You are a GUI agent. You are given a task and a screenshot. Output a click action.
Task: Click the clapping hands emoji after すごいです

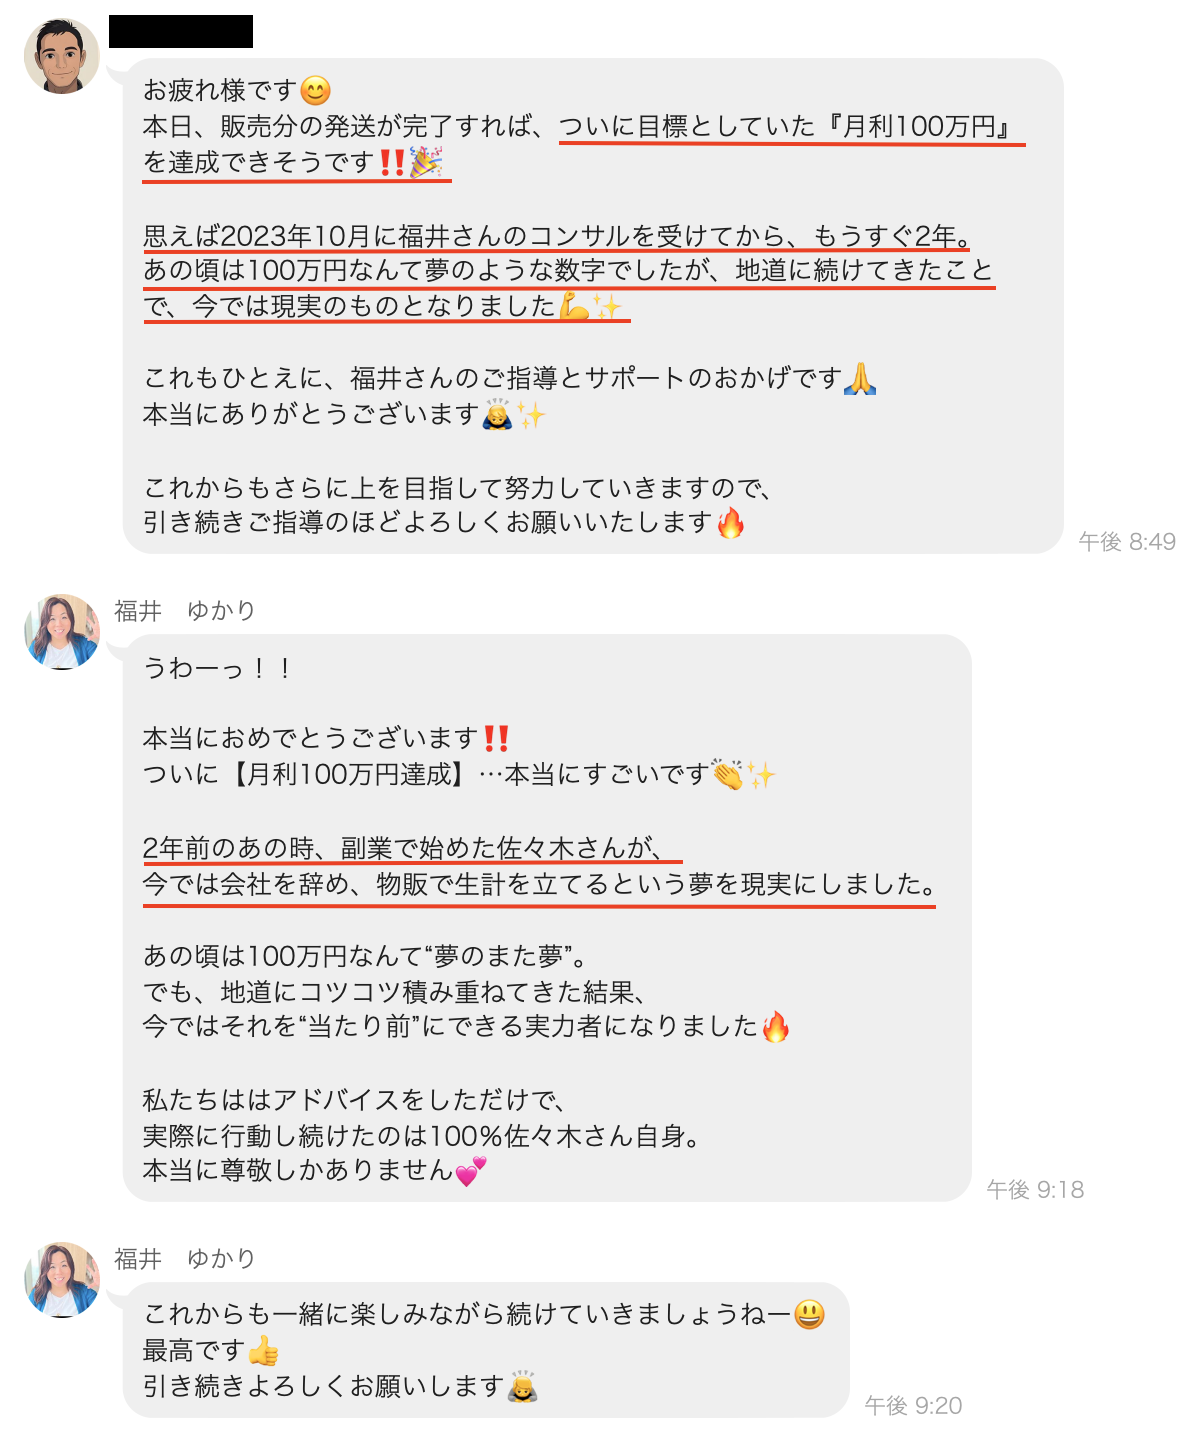[728, 774]
